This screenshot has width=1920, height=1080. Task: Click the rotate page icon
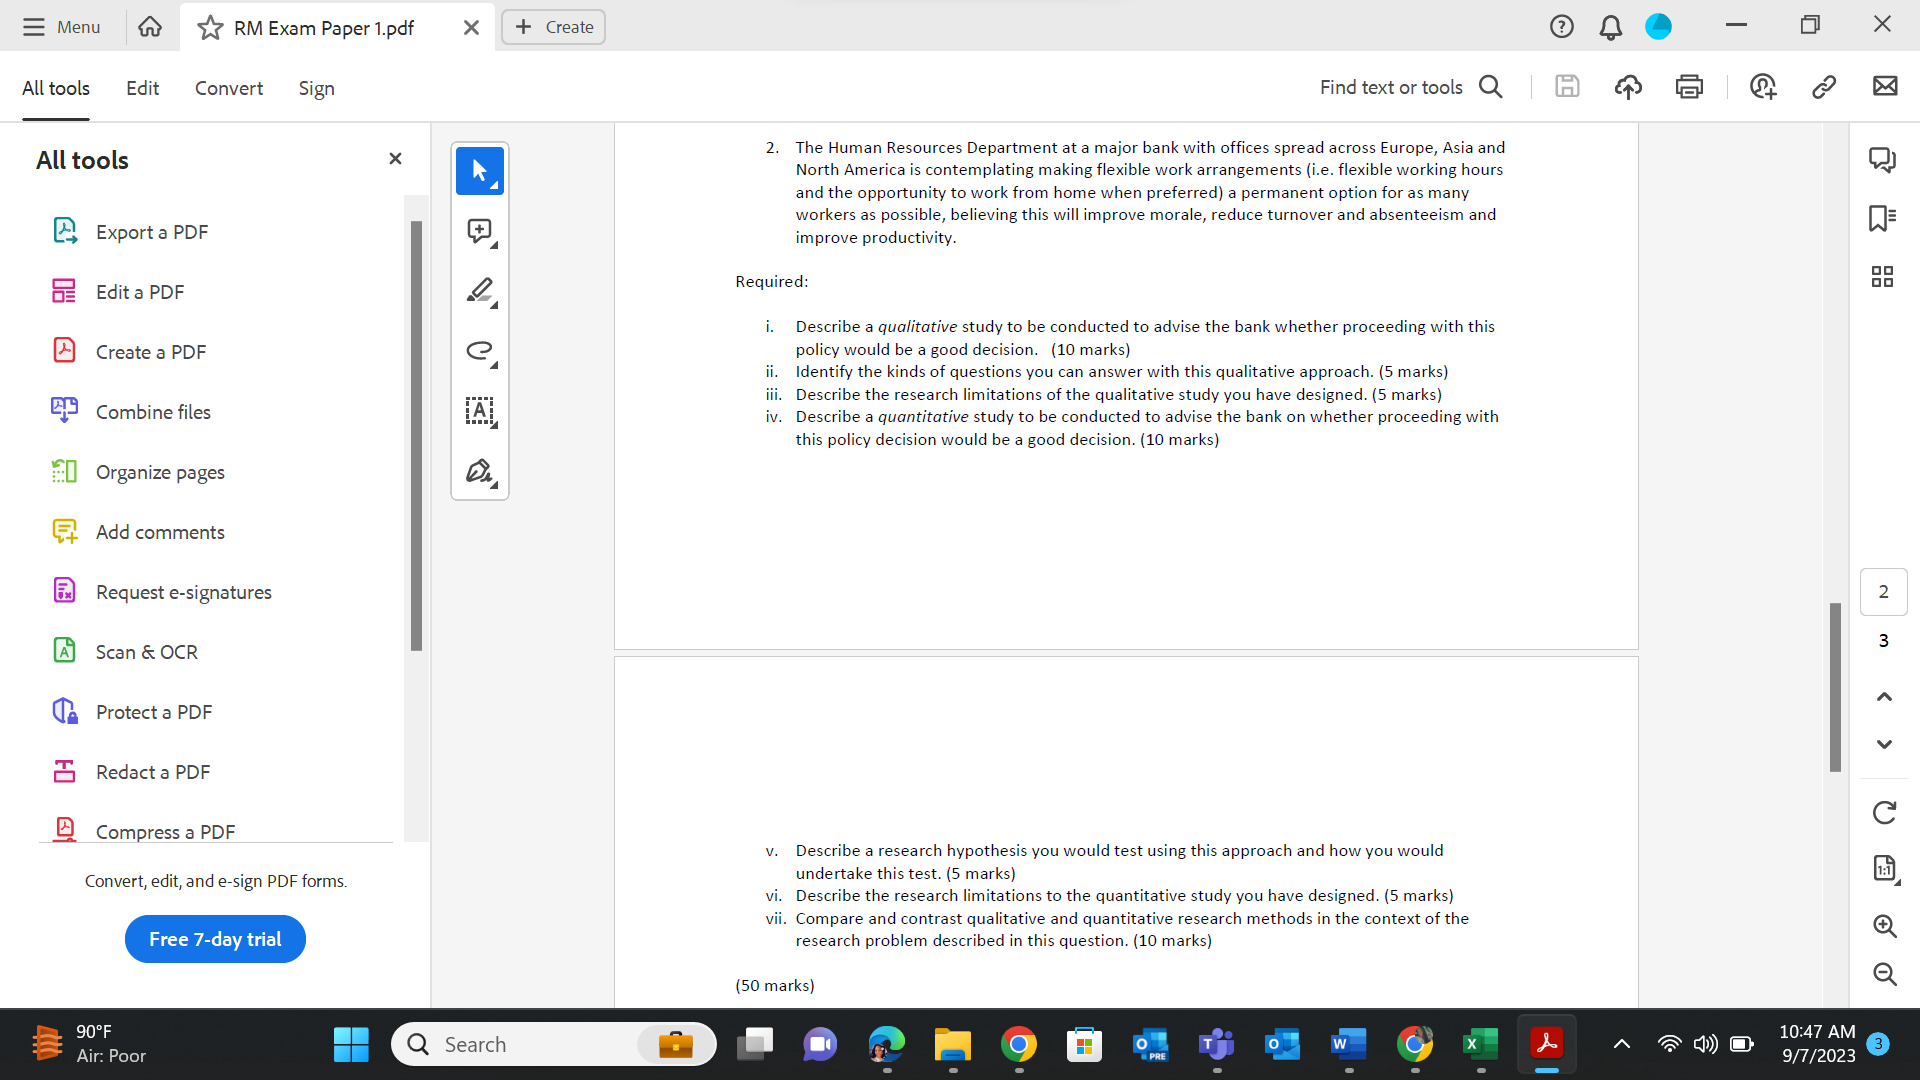click(1884, 813)
